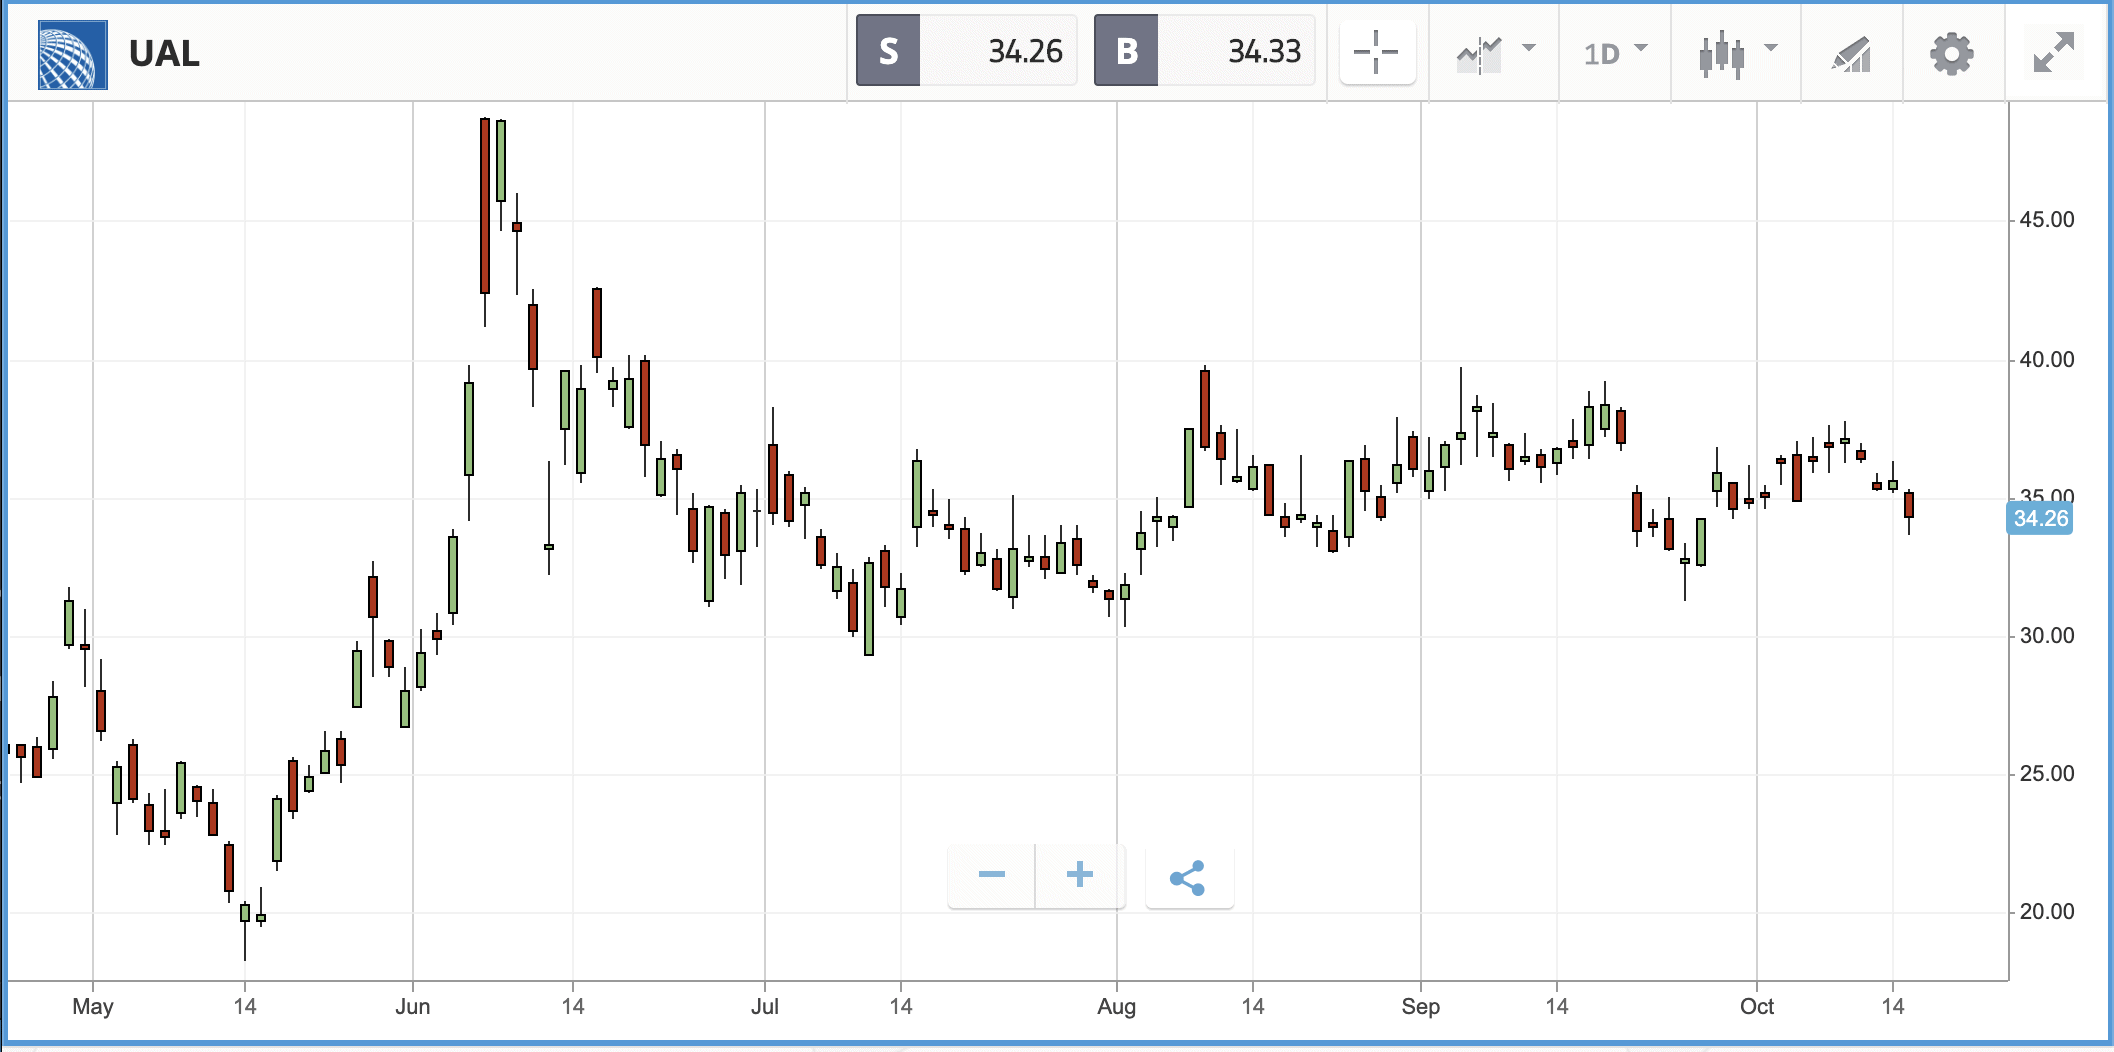Expand the compare dropdown arrow
The height and width of the screenshot is (1052, 2114).
(x=1529, y=47)
